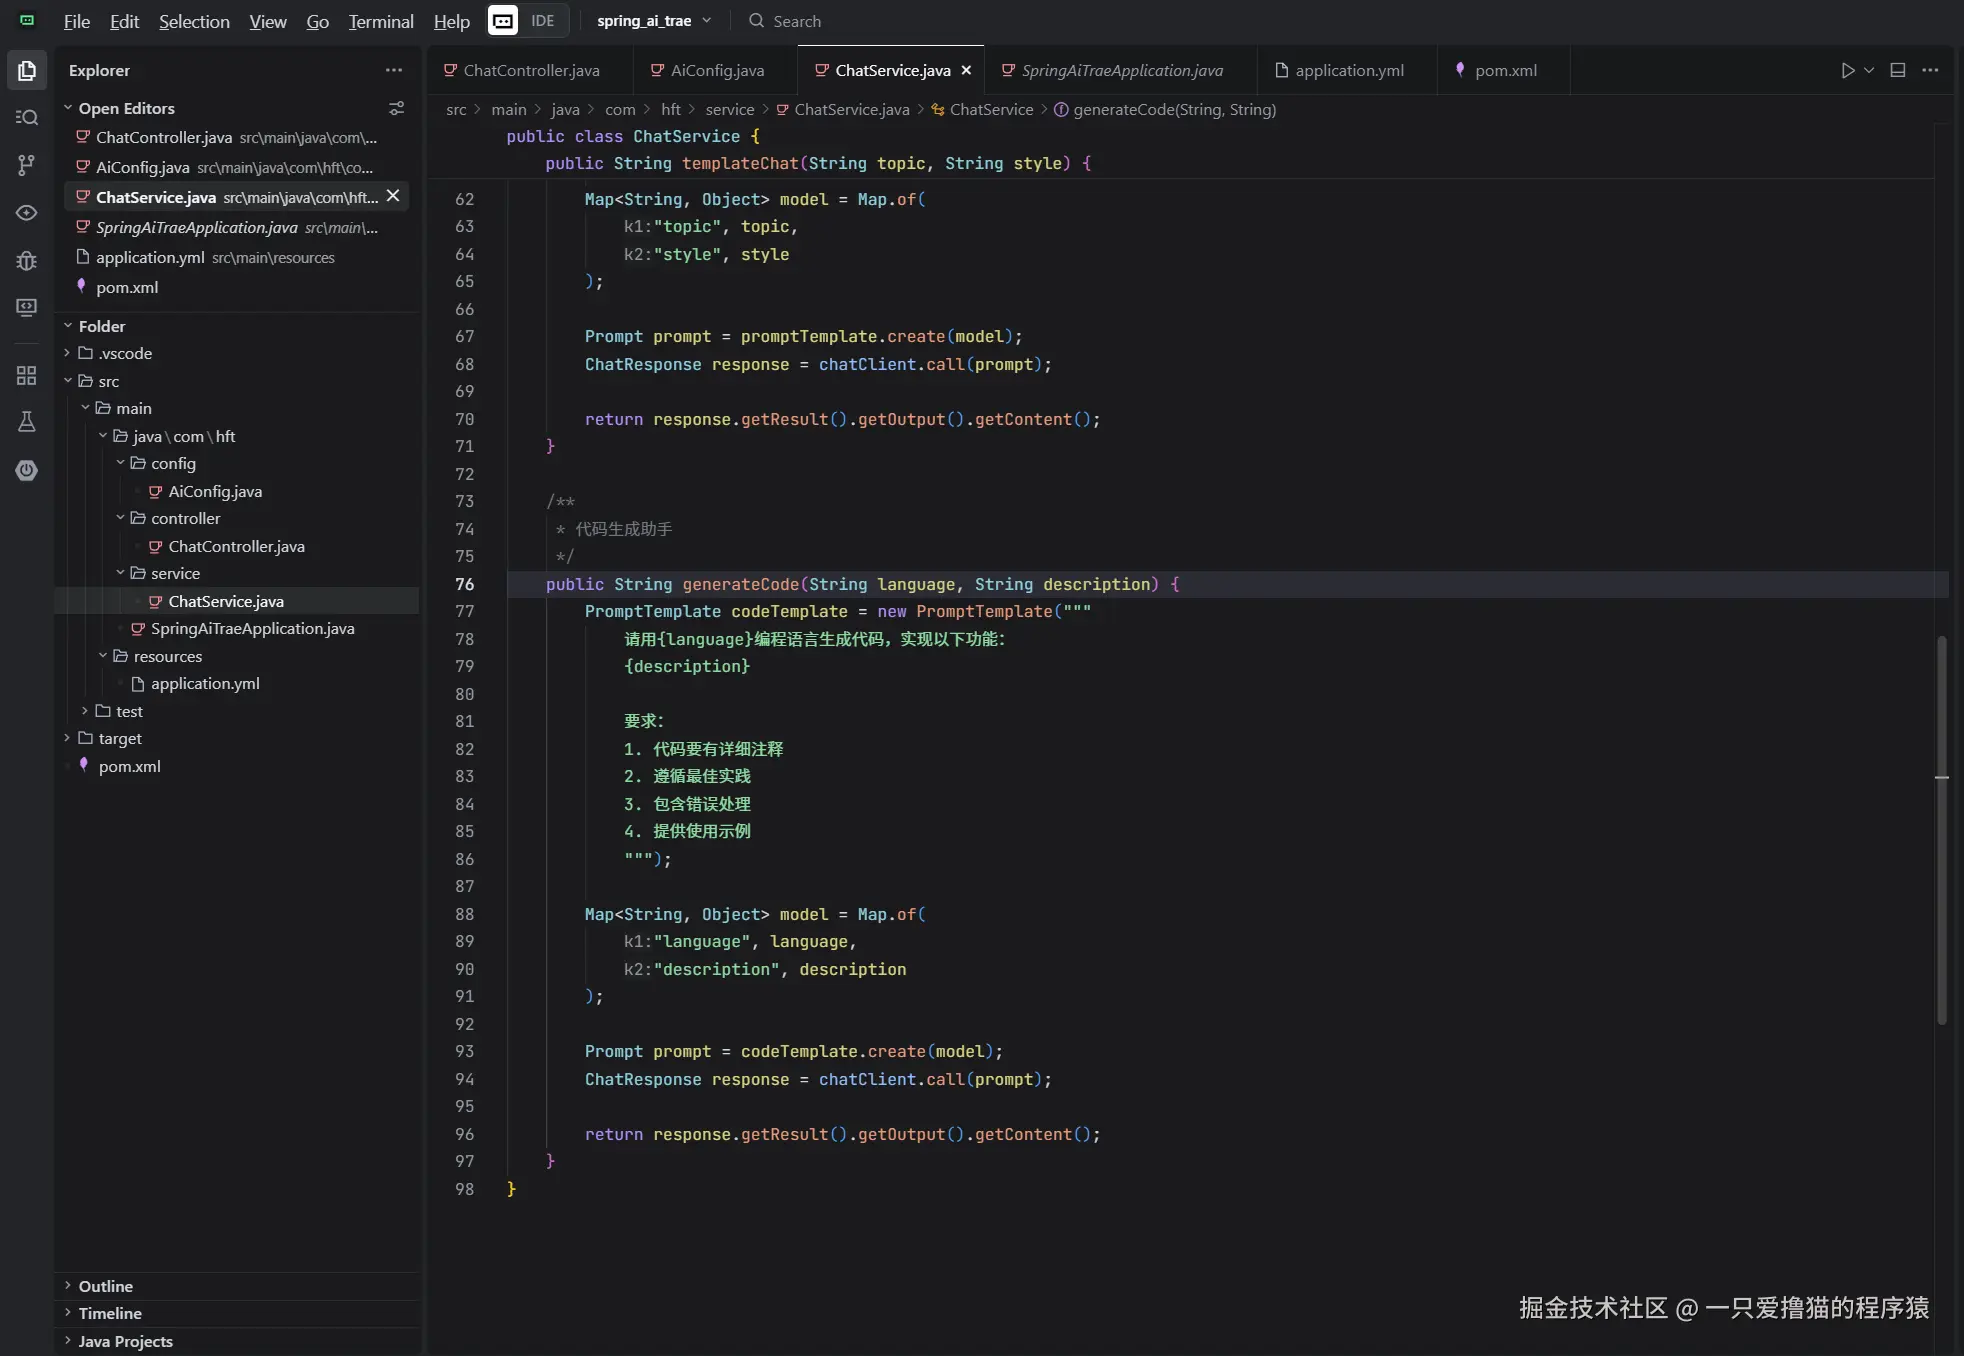Click ChatService in the breadcrumb path

991,109
